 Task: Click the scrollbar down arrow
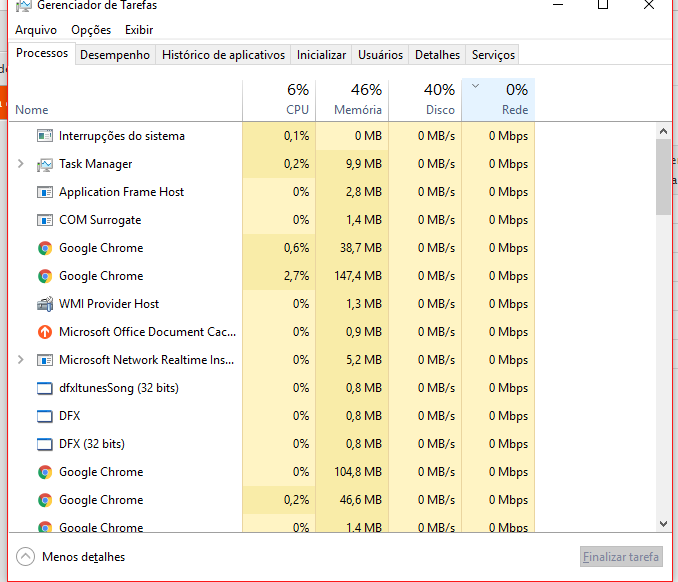coord(663,524)
